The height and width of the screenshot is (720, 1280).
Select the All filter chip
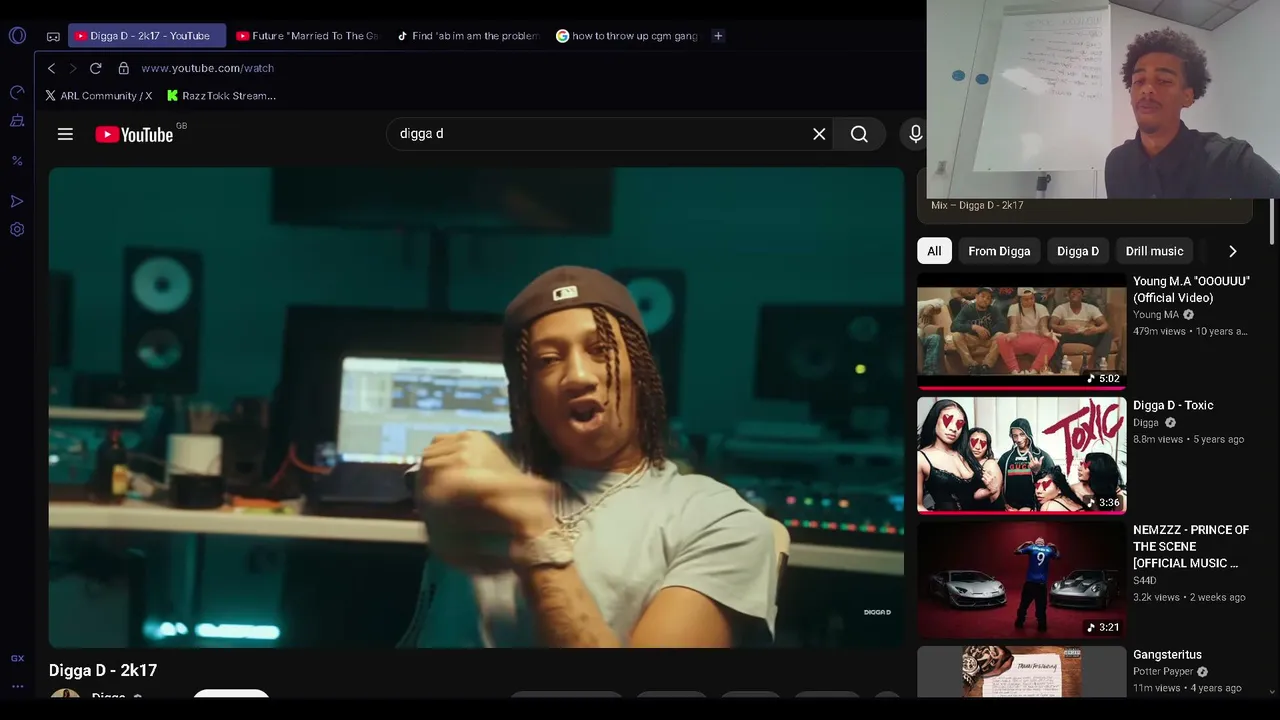[x=934, y=251]
